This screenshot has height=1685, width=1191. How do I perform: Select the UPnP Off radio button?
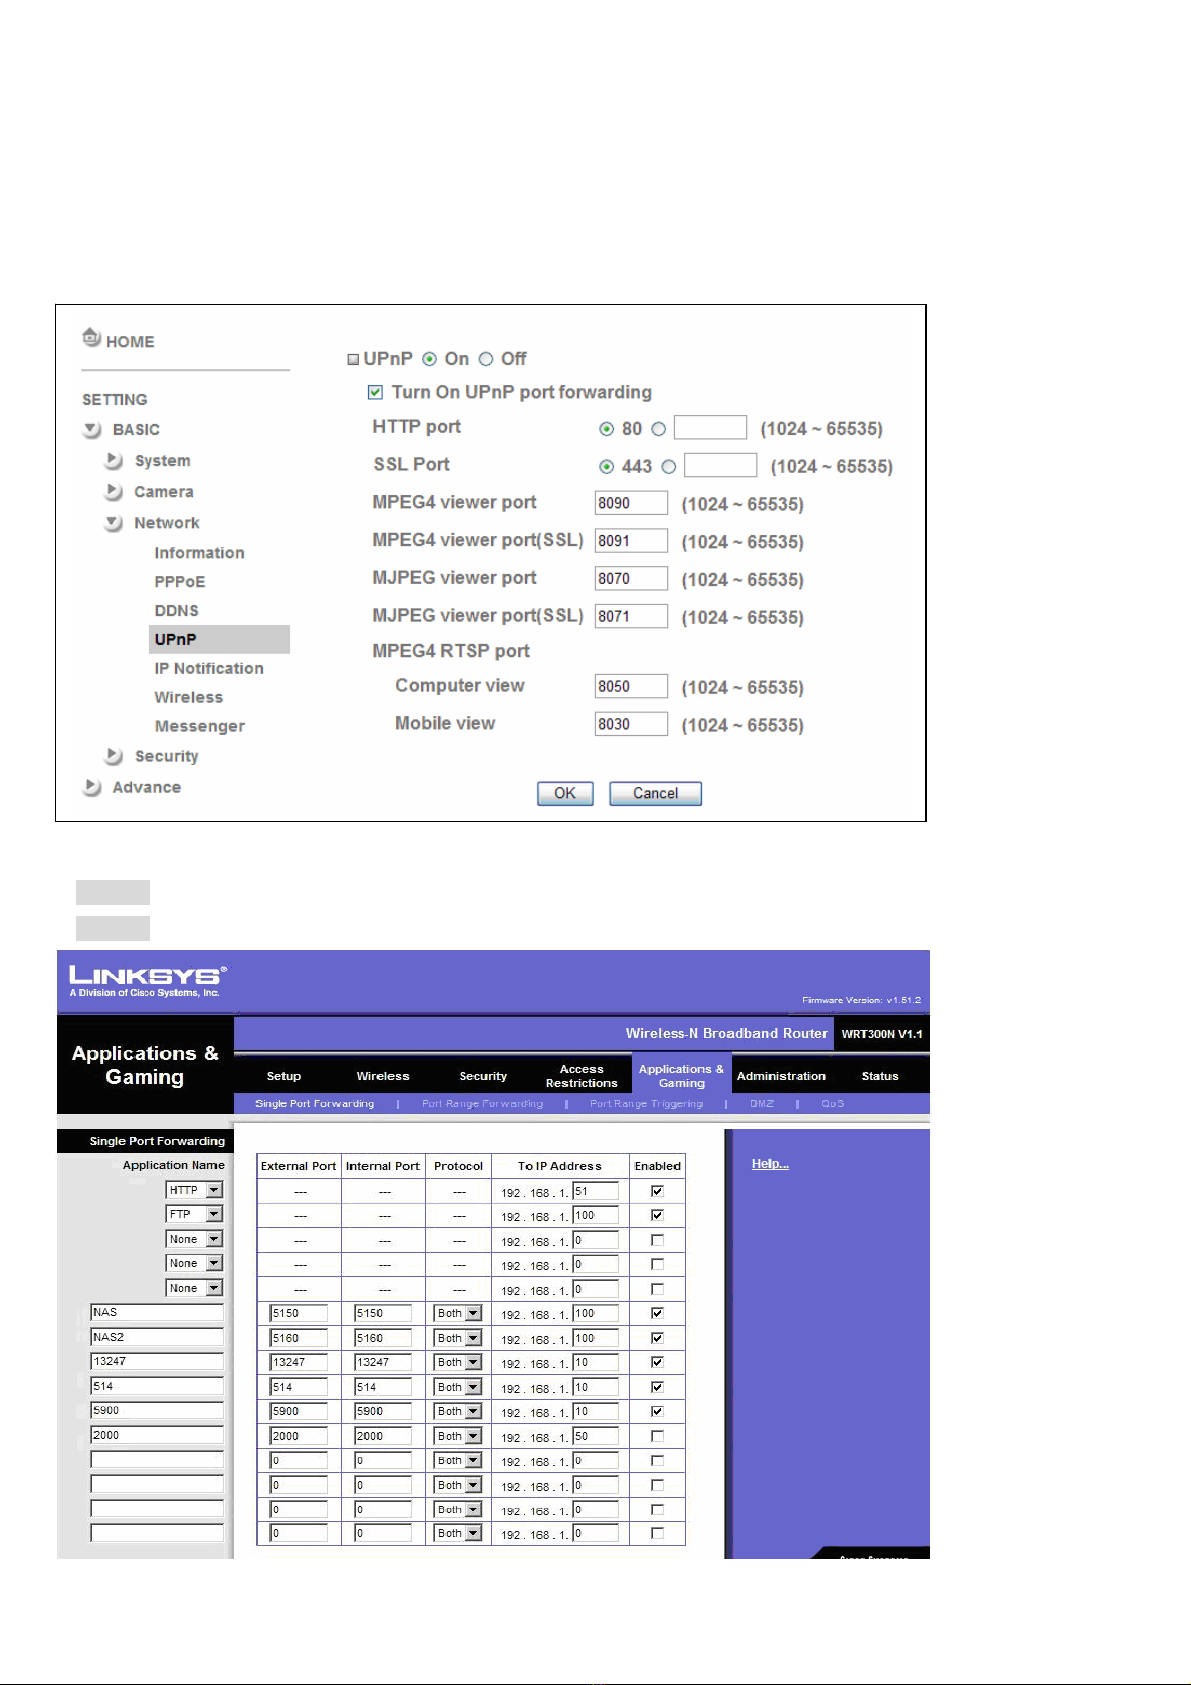coord(486,359)
